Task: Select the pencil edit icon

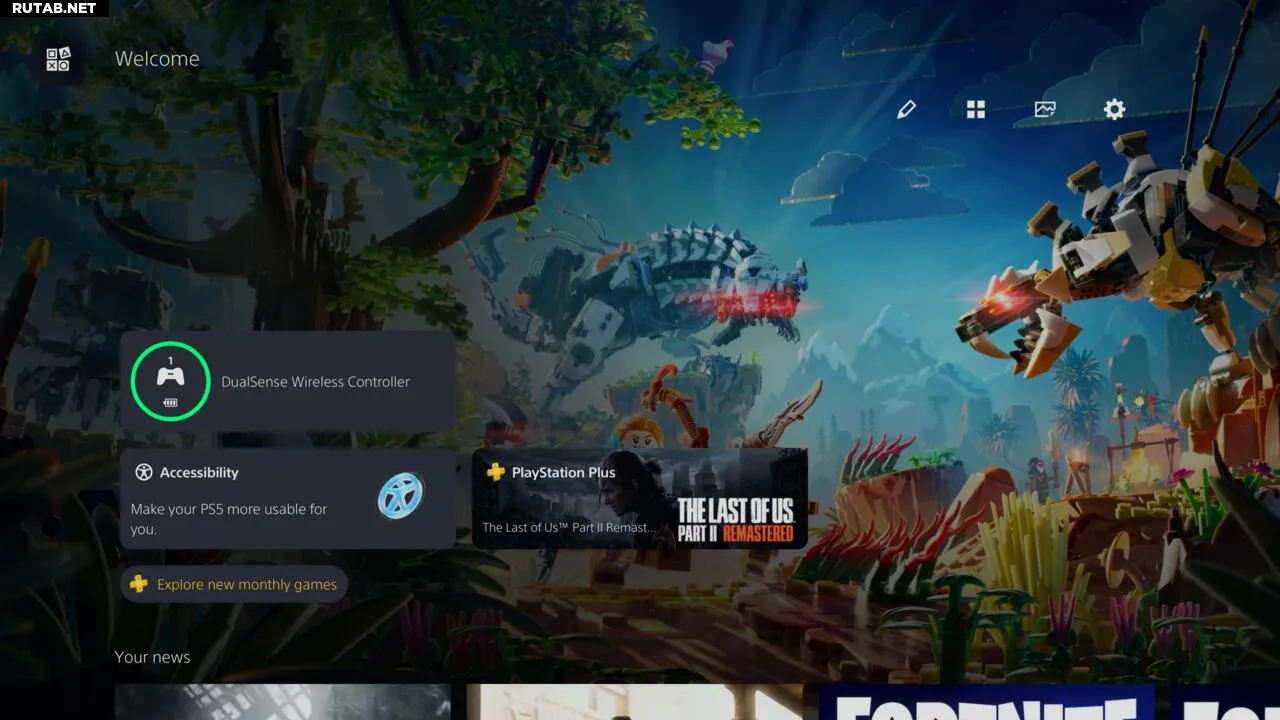Action: point(906,109)
